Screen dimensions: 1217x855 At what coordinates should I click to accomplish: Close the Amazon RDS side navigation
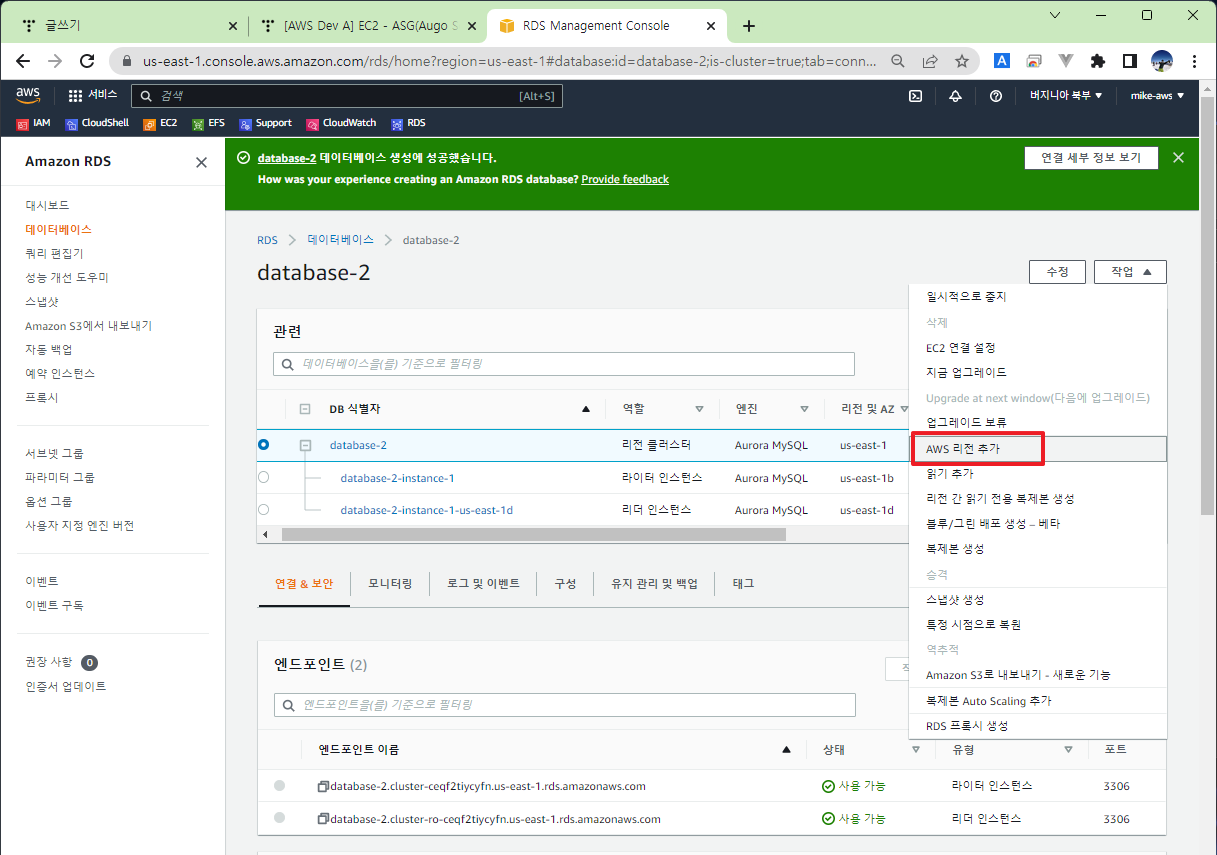pyautogui.click(x=201, y=162)
